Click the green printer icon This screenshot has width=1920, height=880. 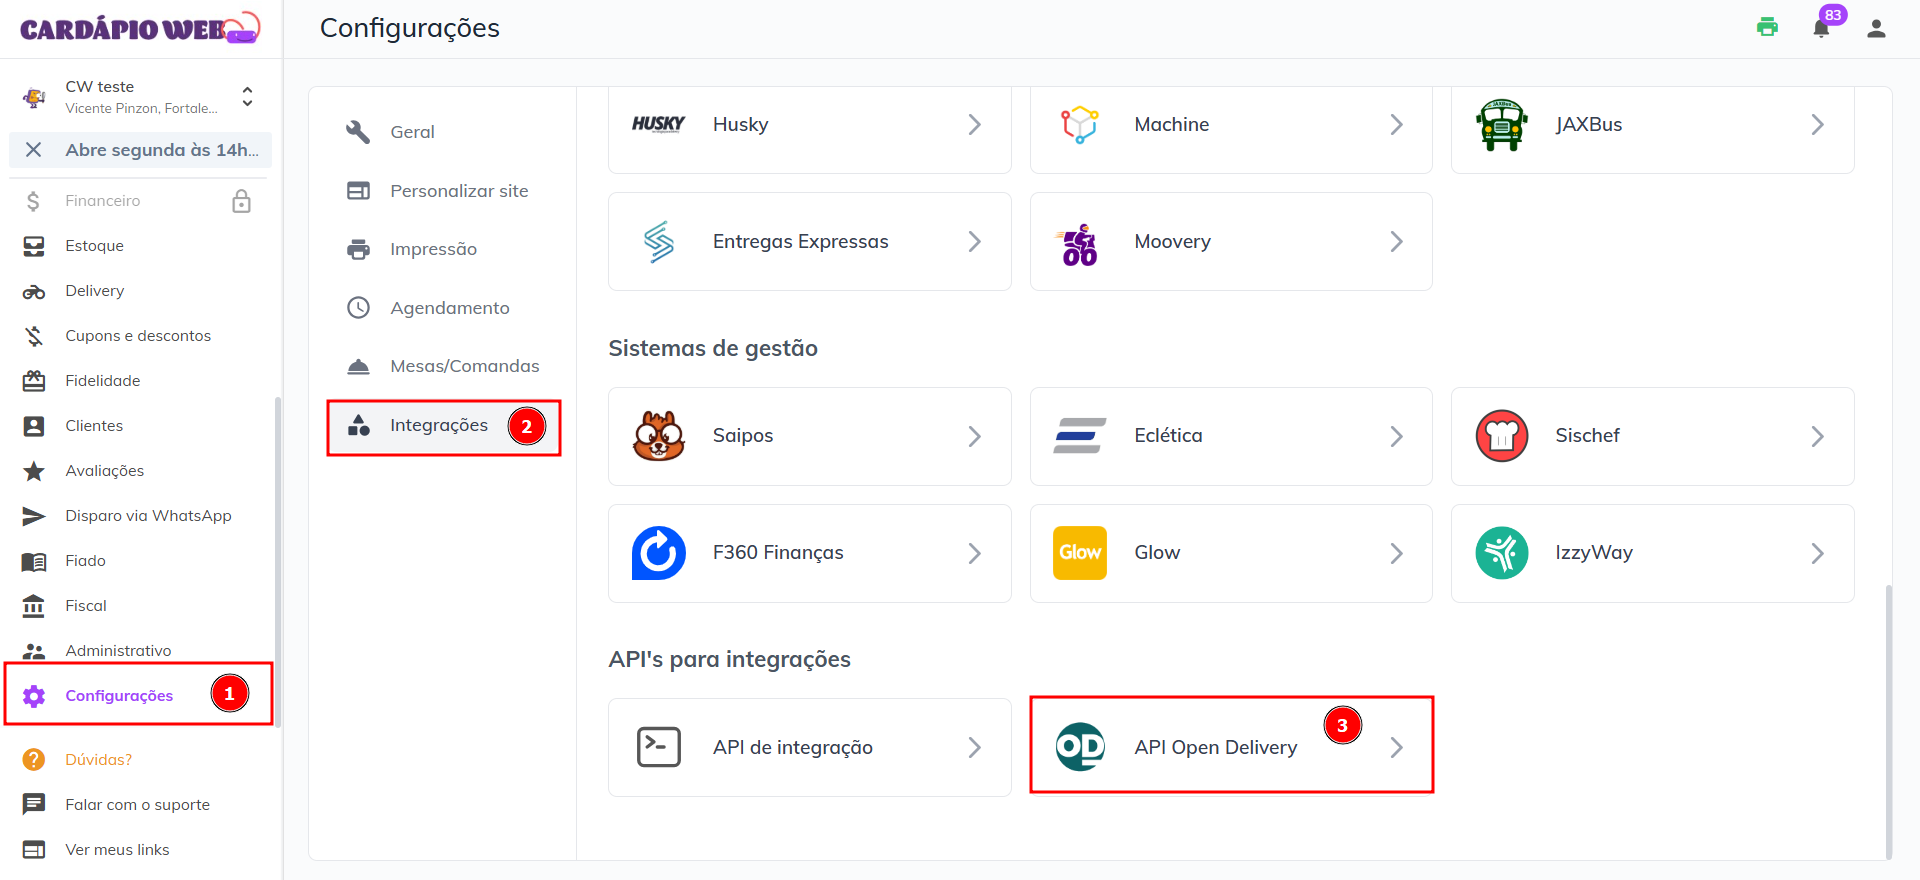pyautogui.click(x=1767, y=28)
